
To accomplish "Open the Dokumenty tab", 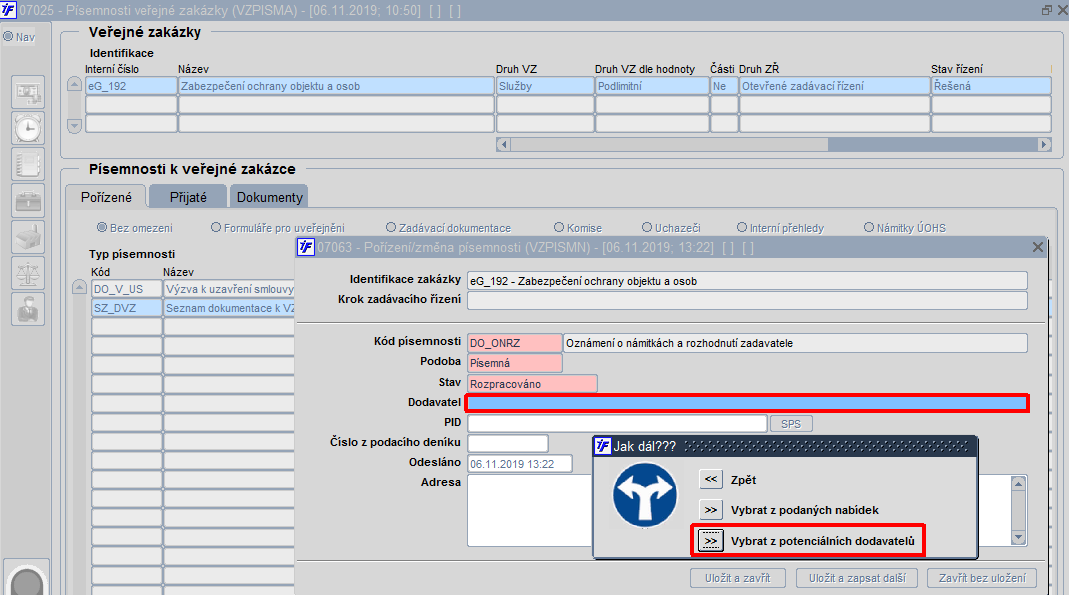I will click(269, 197).
